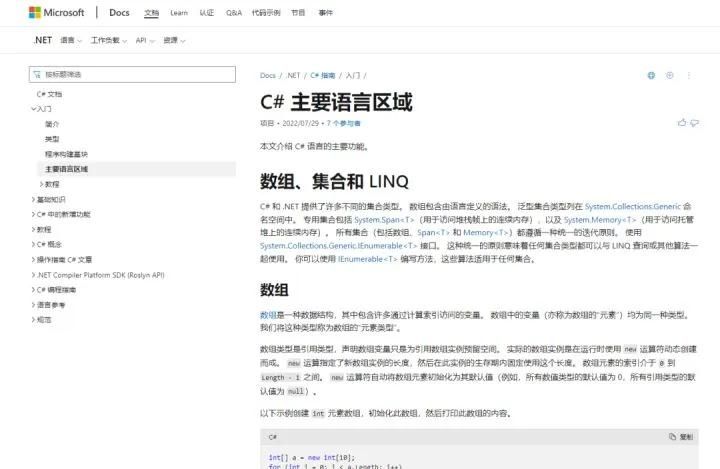This screenshot has width=720, height=469.
Task: Open the Span<T> link in paragraph
Action: click(433, 232)
